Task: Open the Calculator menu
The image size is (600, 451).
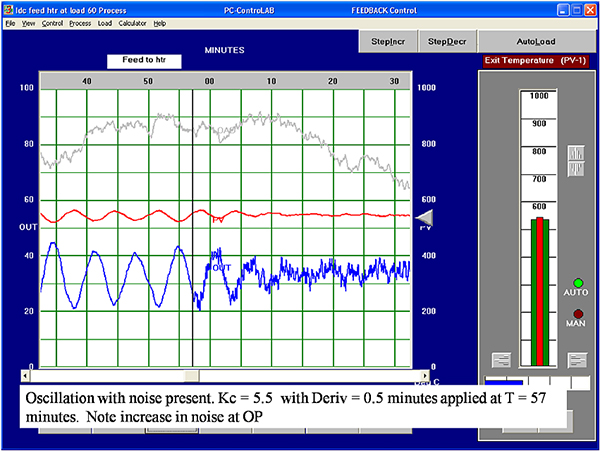Action: (132, 23)
